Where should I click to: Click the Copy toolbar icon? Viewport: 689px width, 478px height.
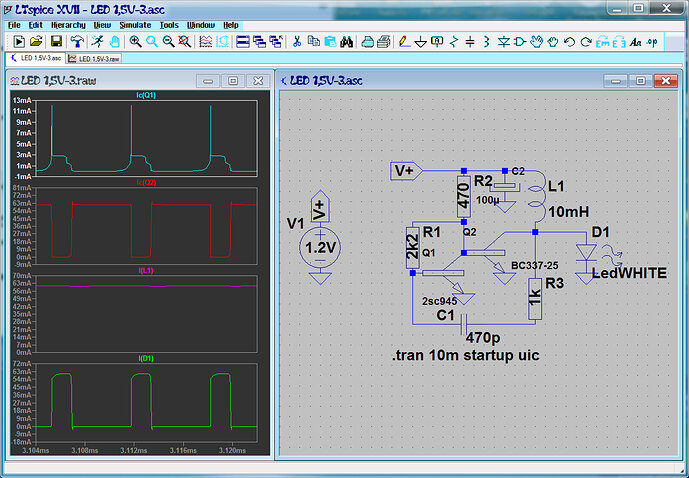click(314, 42)
